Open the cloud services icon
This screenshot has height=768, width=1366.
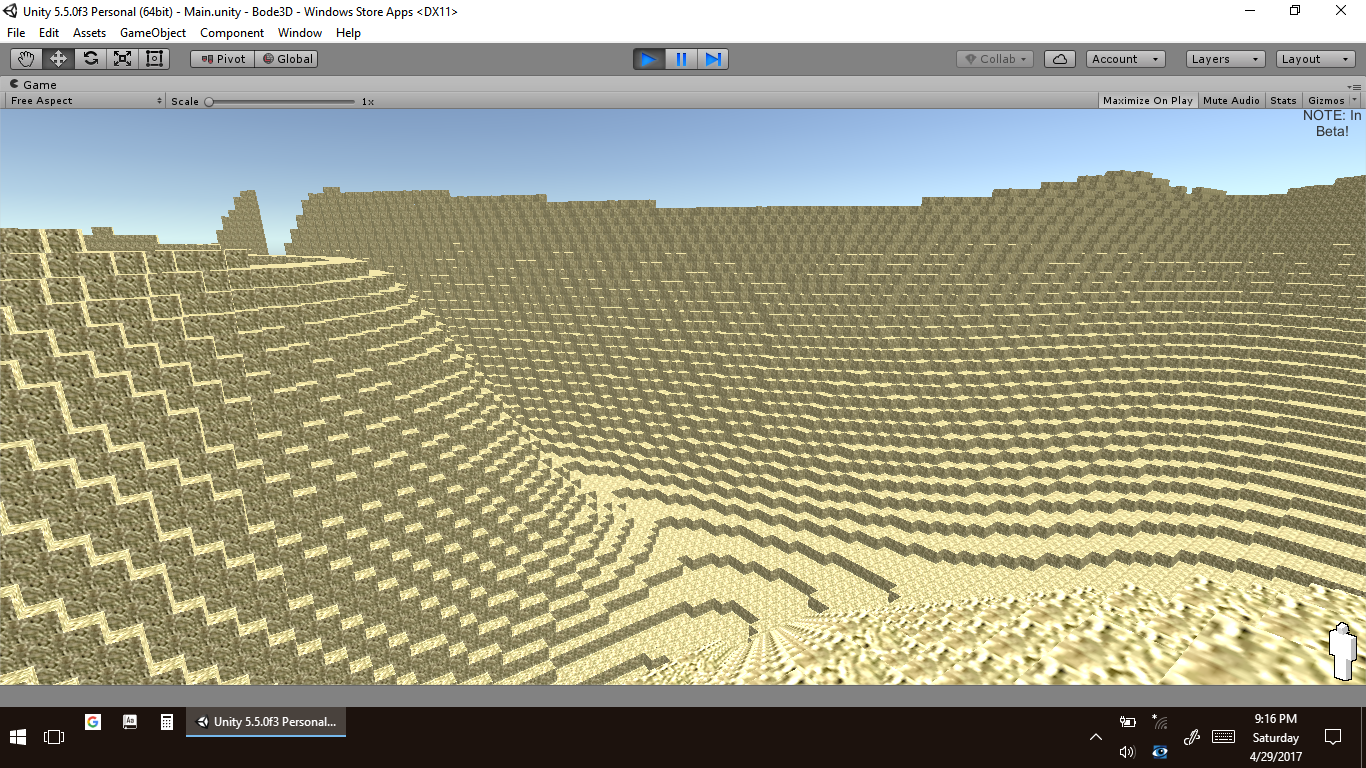coord(1059,59)
